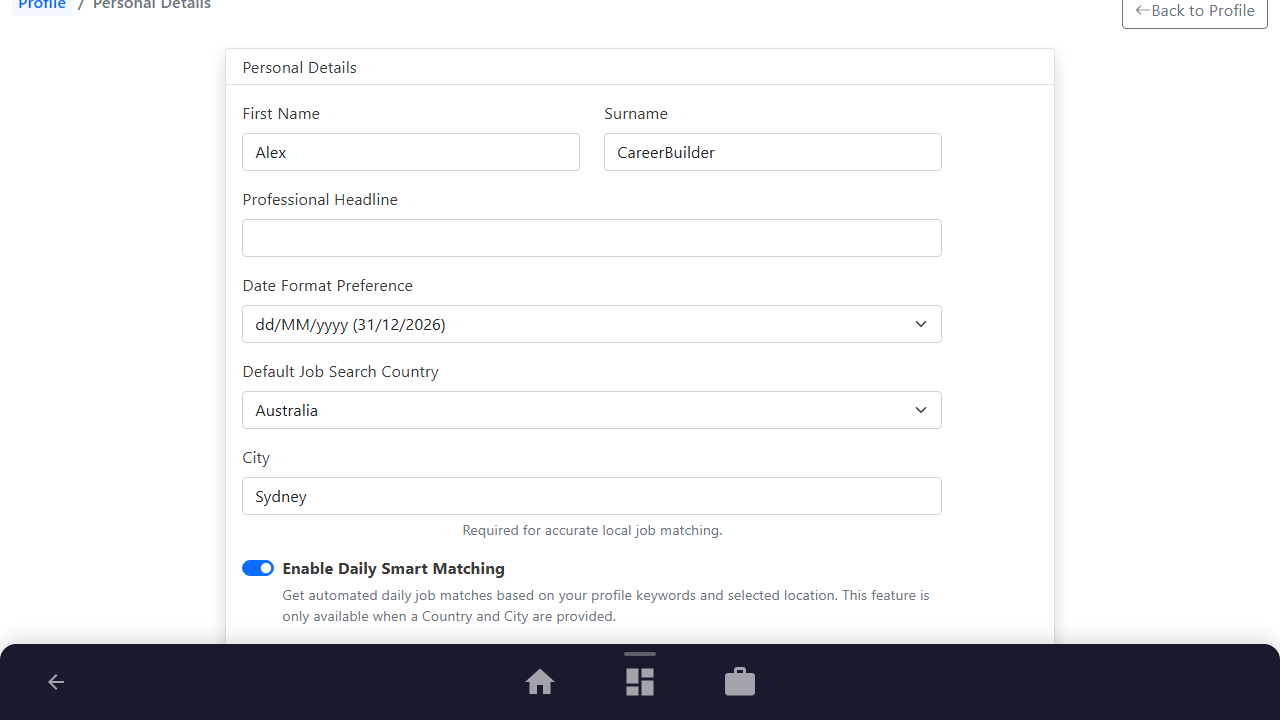
Task: Expand Default Job Search Country dropdown
Action: [592, 410]
